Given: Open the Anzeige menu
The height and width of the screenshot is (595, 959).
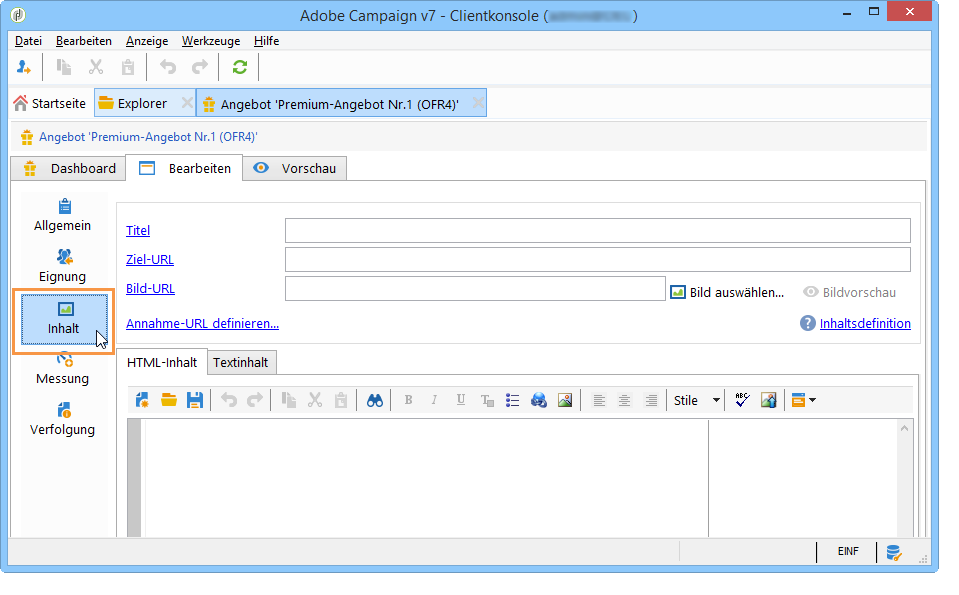Looking at the screenshot, I should (147, 41).
